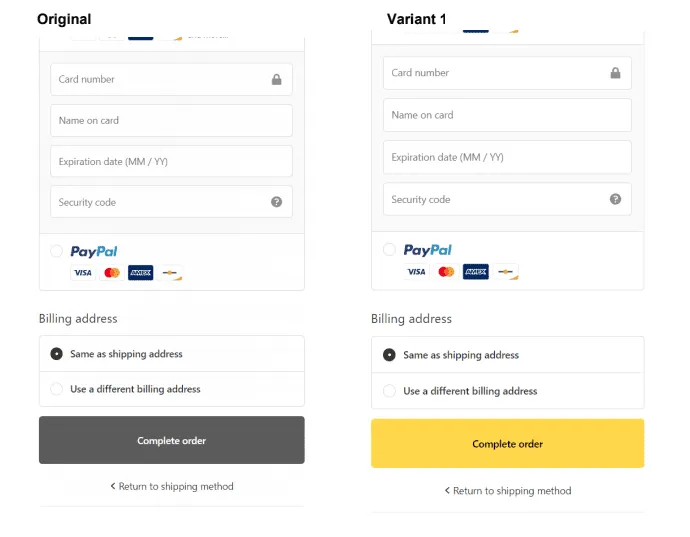This screenshot has height=537, width=690.
Task: Click Mastercard icon under PayPal in Variant 1
Action: click(446, 272)
